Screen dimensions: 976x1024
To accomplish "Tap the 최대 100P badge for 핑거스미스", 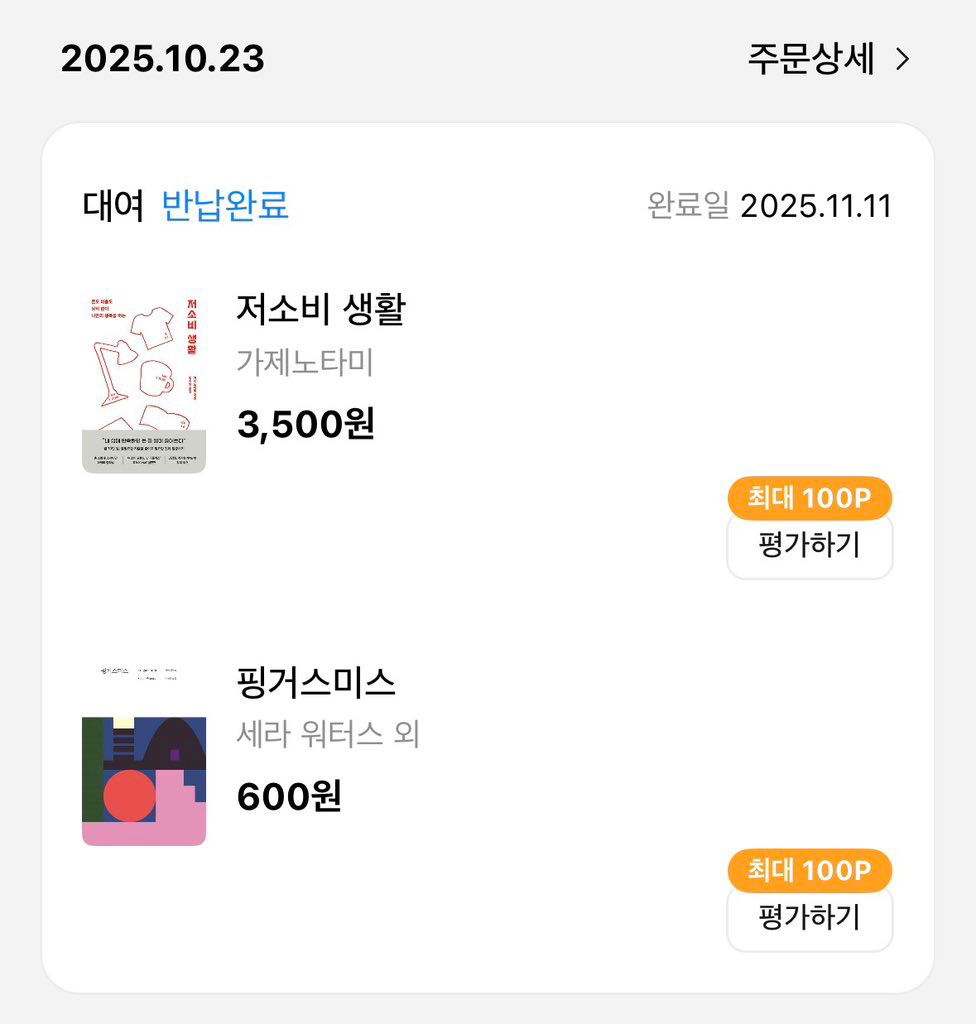I will coord(809,870).
